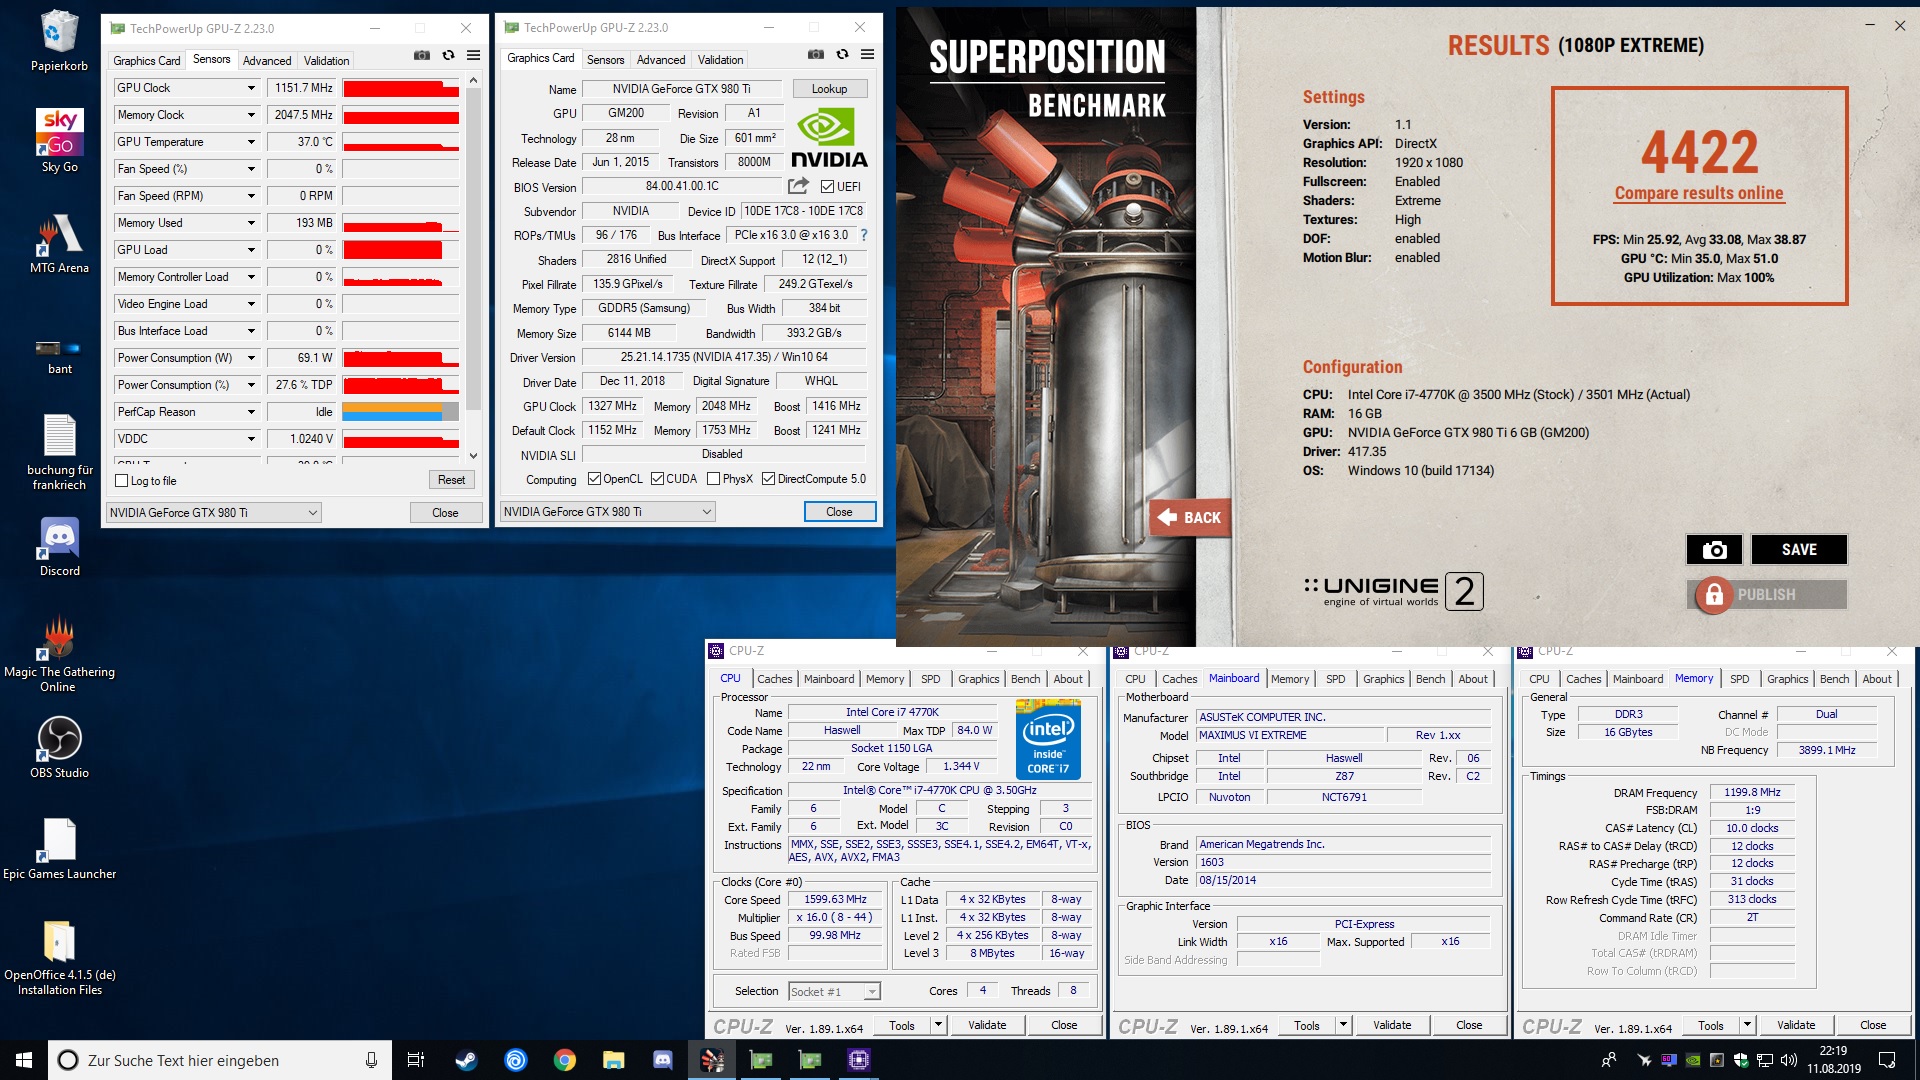Click Windows search text field
Image resolution: width=1920 pixels, height=1080 pixels.
pyautogui.click(x=220, y=1060)
